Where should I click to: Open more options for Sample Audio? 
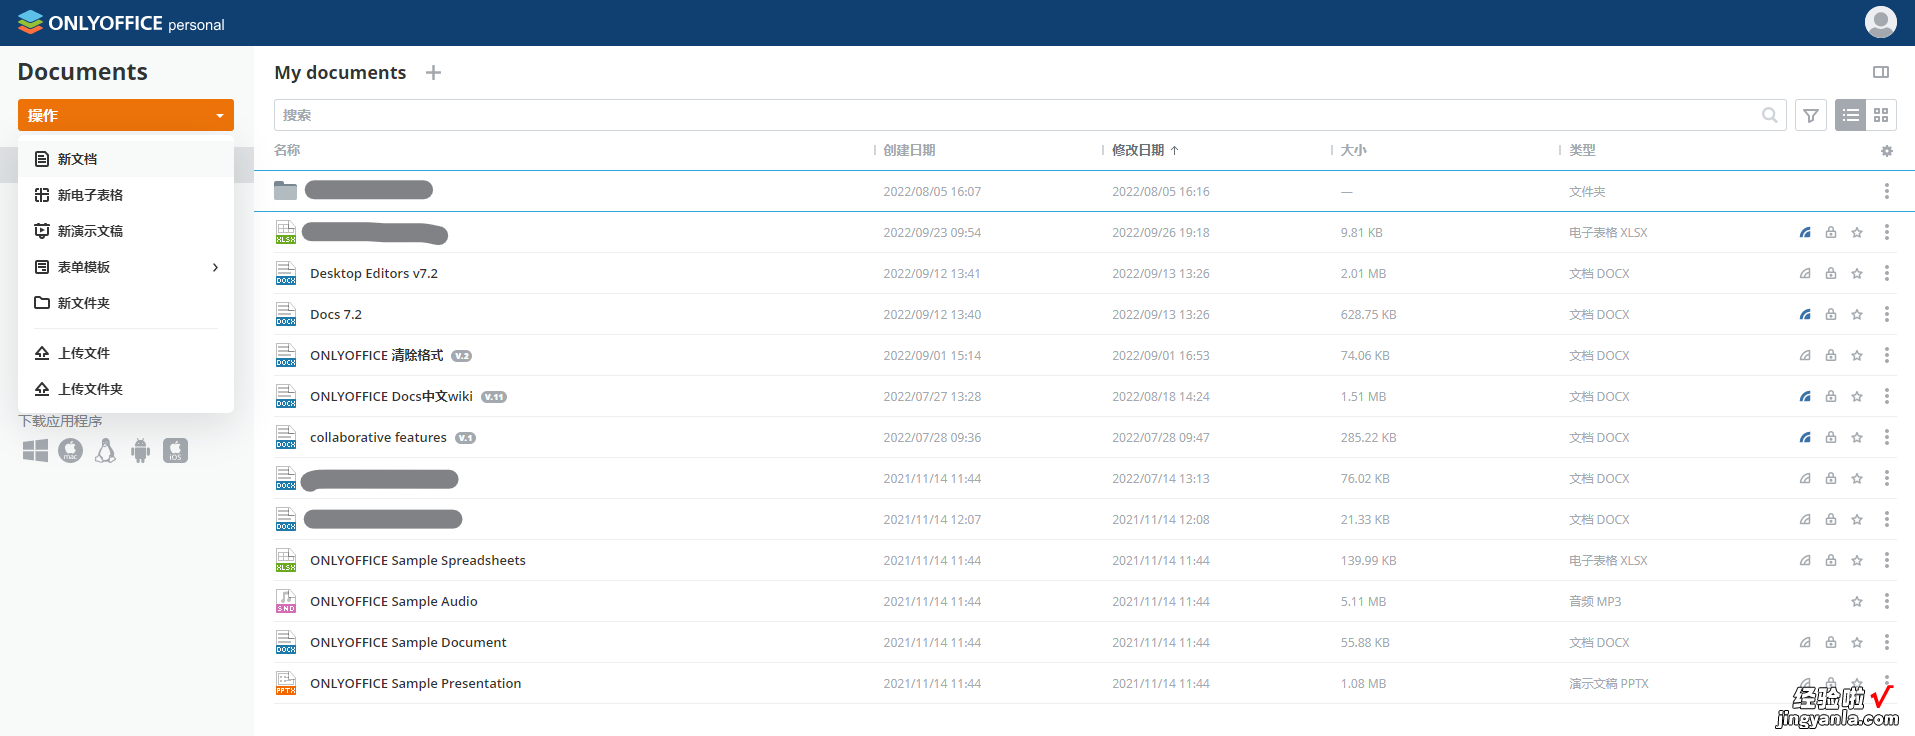tap(1886, 601)
